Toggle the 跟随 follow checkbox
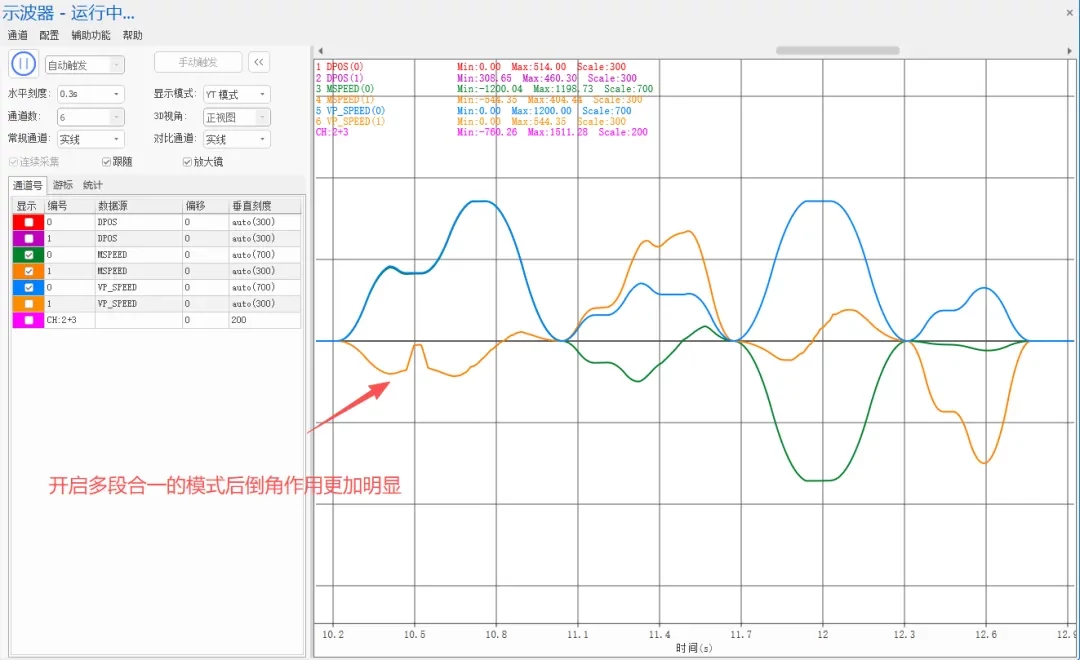Viewport: 1080px width, 660px height. (106, 162)
